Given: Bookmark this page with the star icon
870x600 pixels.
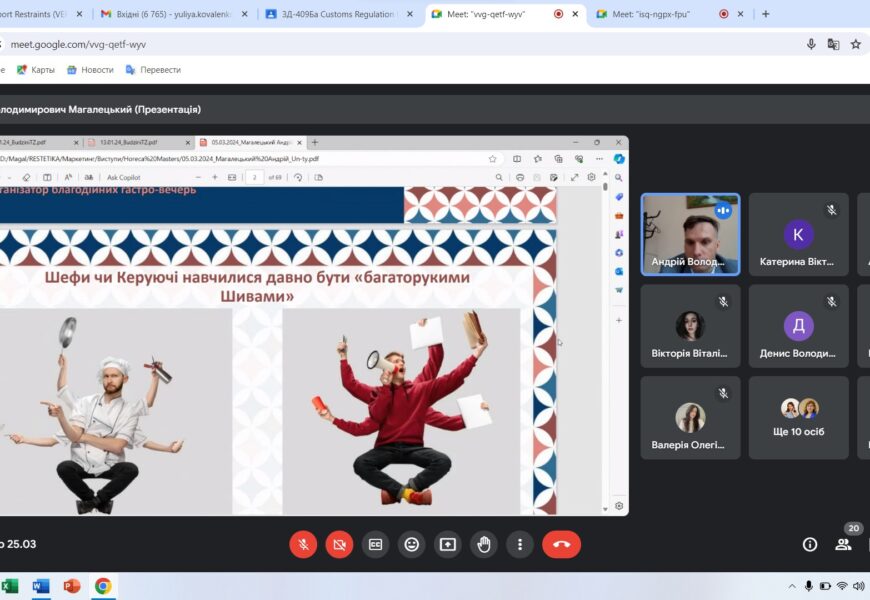Looking at the screenshot, I should pos(856,44).
